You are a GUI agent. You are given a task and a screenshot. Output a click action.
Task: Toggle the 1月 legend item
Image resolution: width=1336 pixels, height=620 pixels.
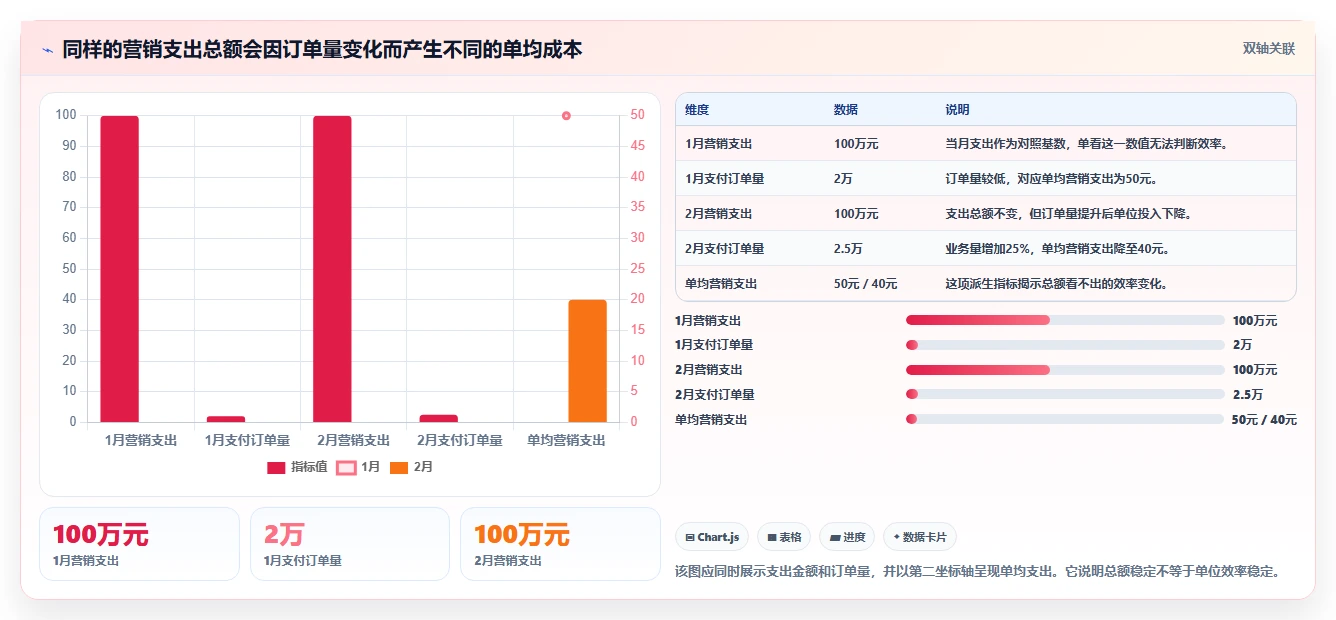coord(359,467)
